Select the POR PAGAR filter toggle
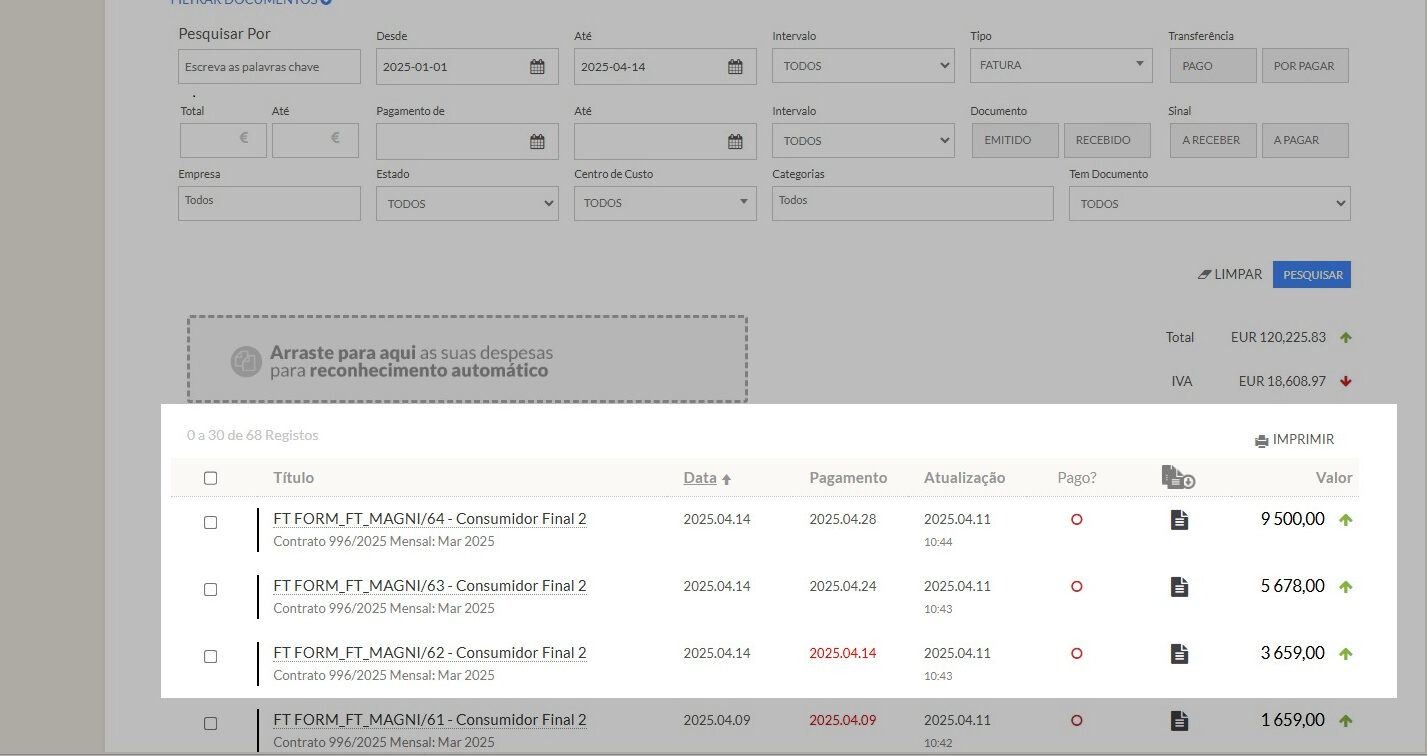Viewport: 1427px width, 756px height. click(x=1304, y=66)
